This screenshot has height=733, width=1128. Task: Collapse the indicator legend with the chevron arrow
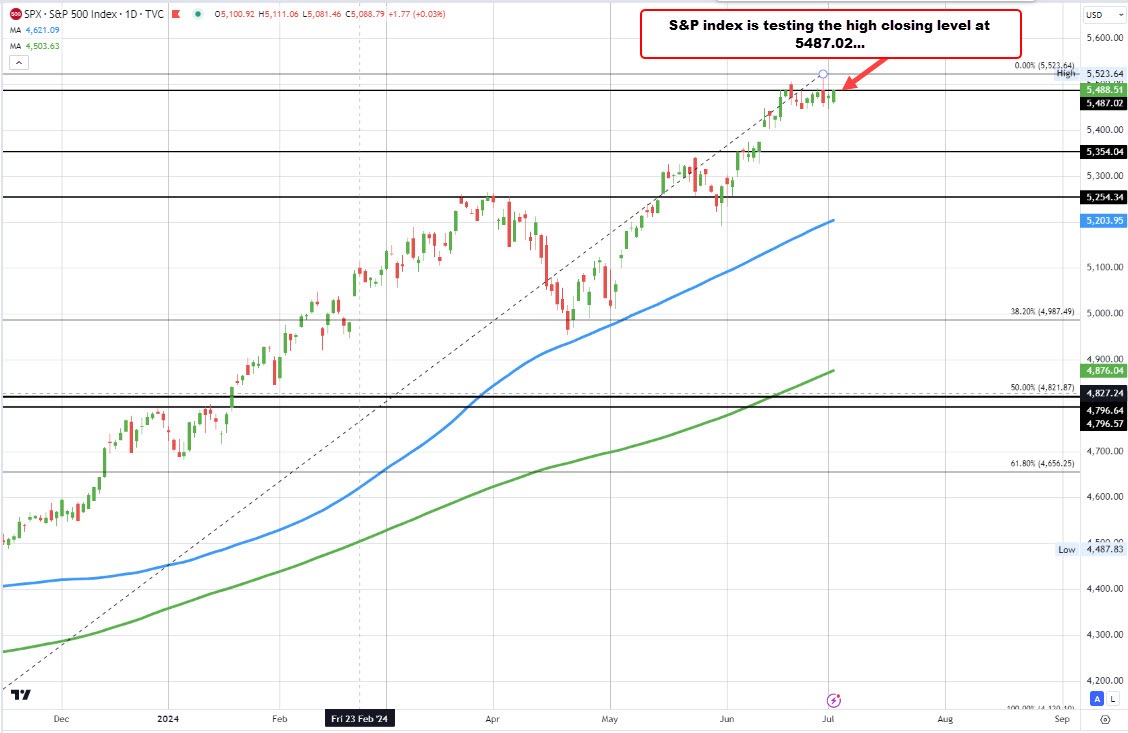pyautogui.click(x=18, y=61)
